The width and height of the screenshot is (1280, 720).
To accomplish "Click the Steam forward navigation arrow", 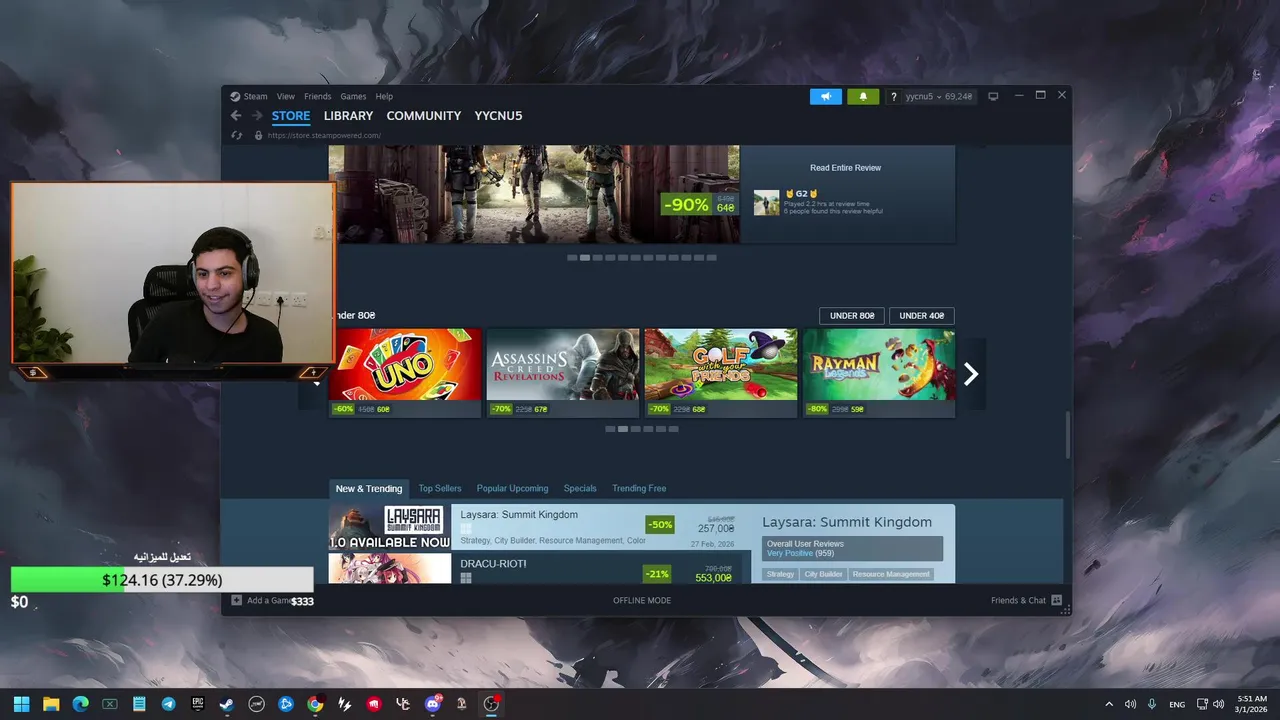I will 256,116.
